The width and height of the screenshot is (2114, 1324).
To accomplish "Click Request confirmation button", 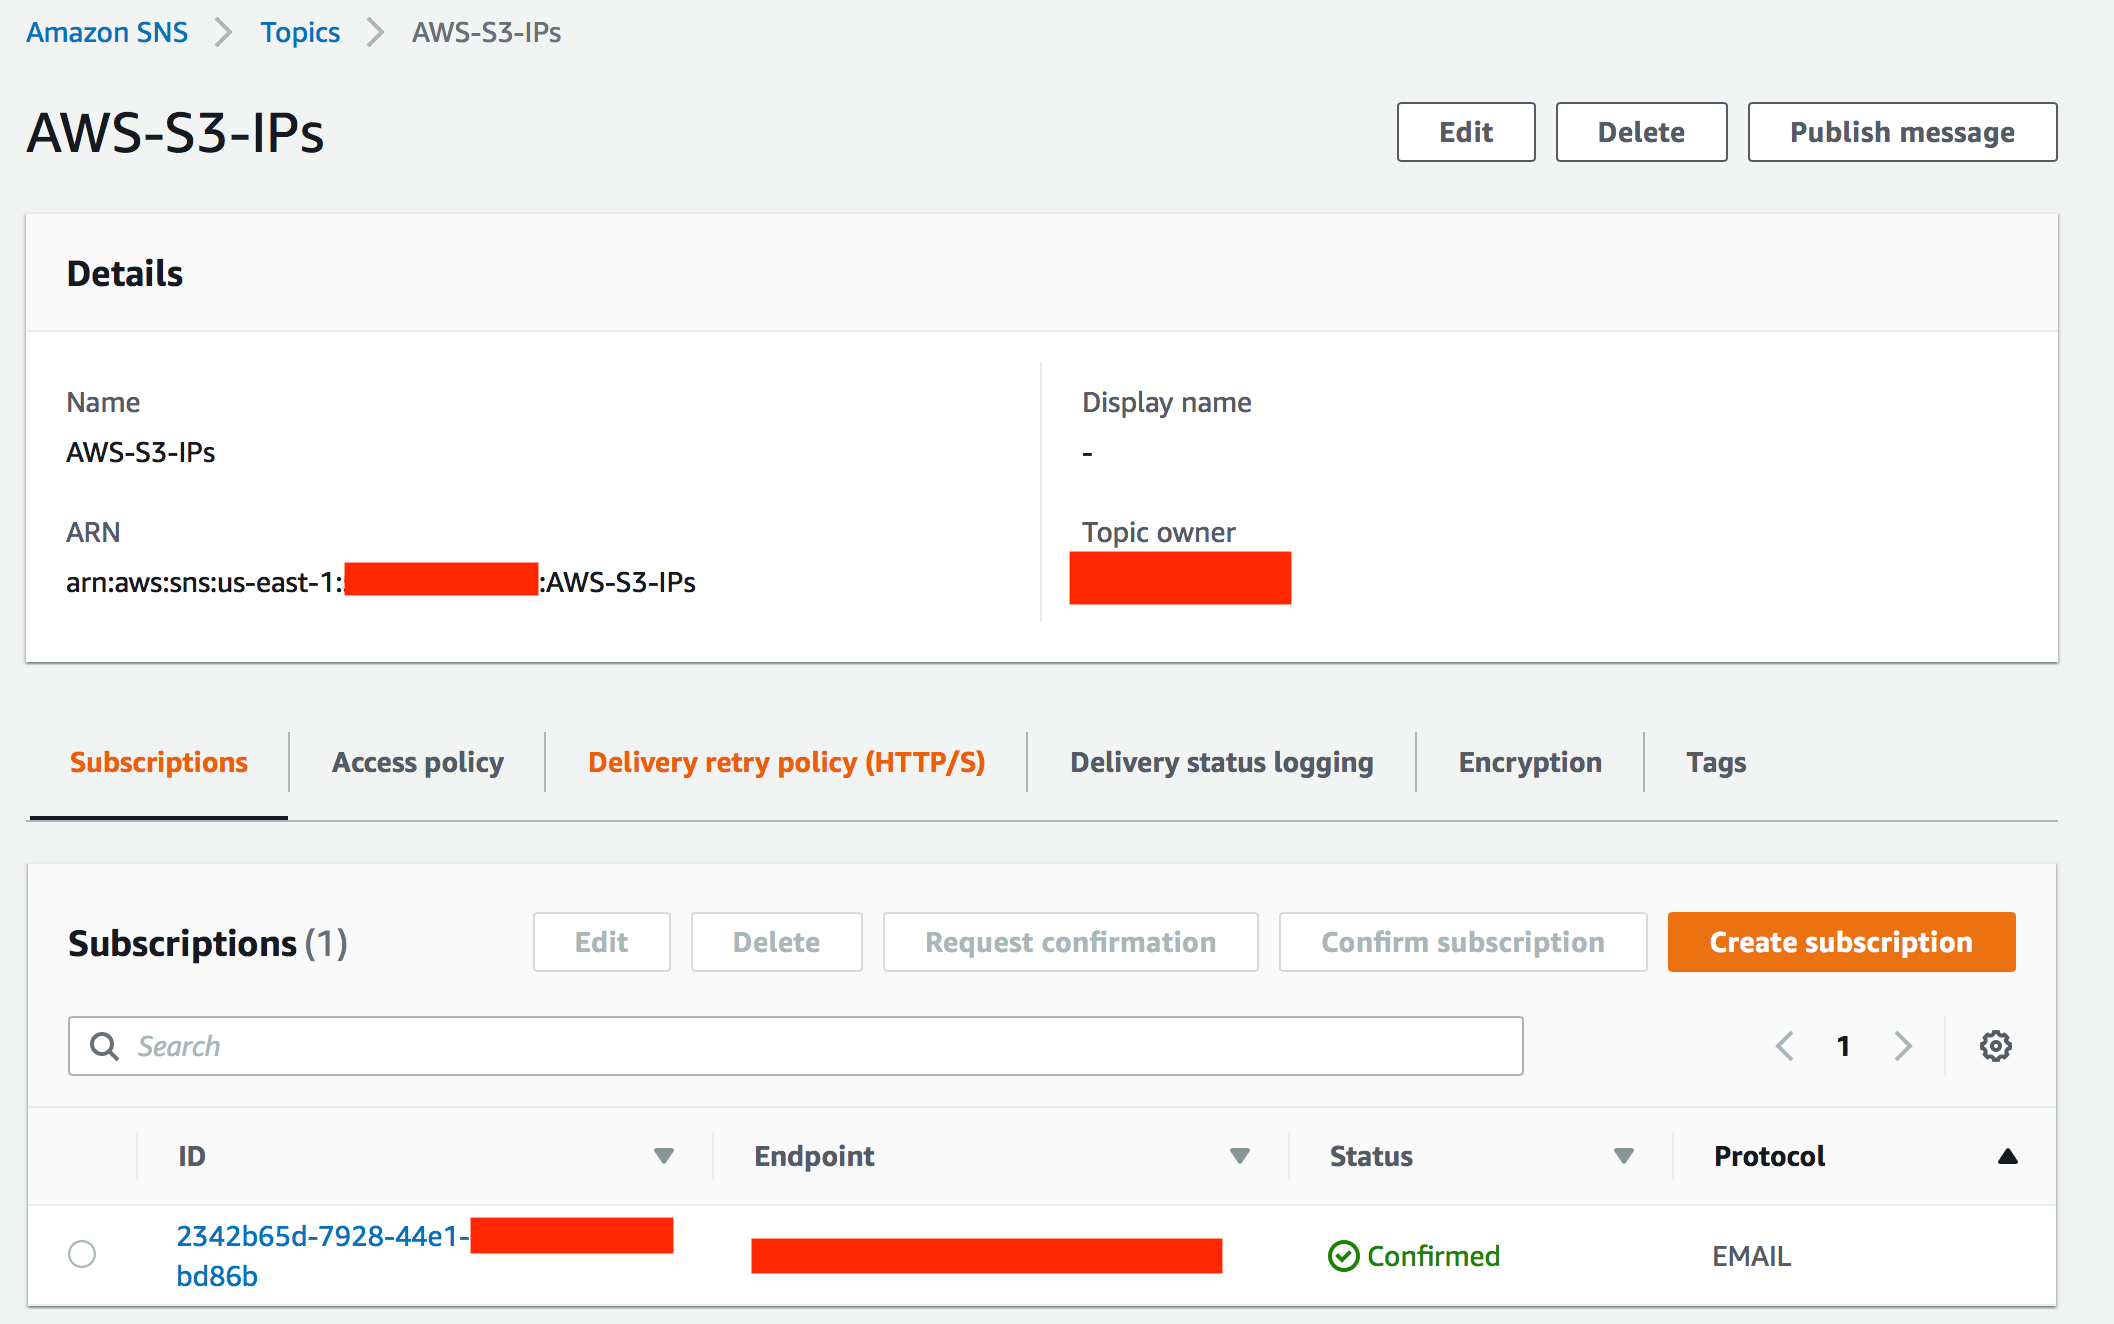I will [x=1070, y=942].
